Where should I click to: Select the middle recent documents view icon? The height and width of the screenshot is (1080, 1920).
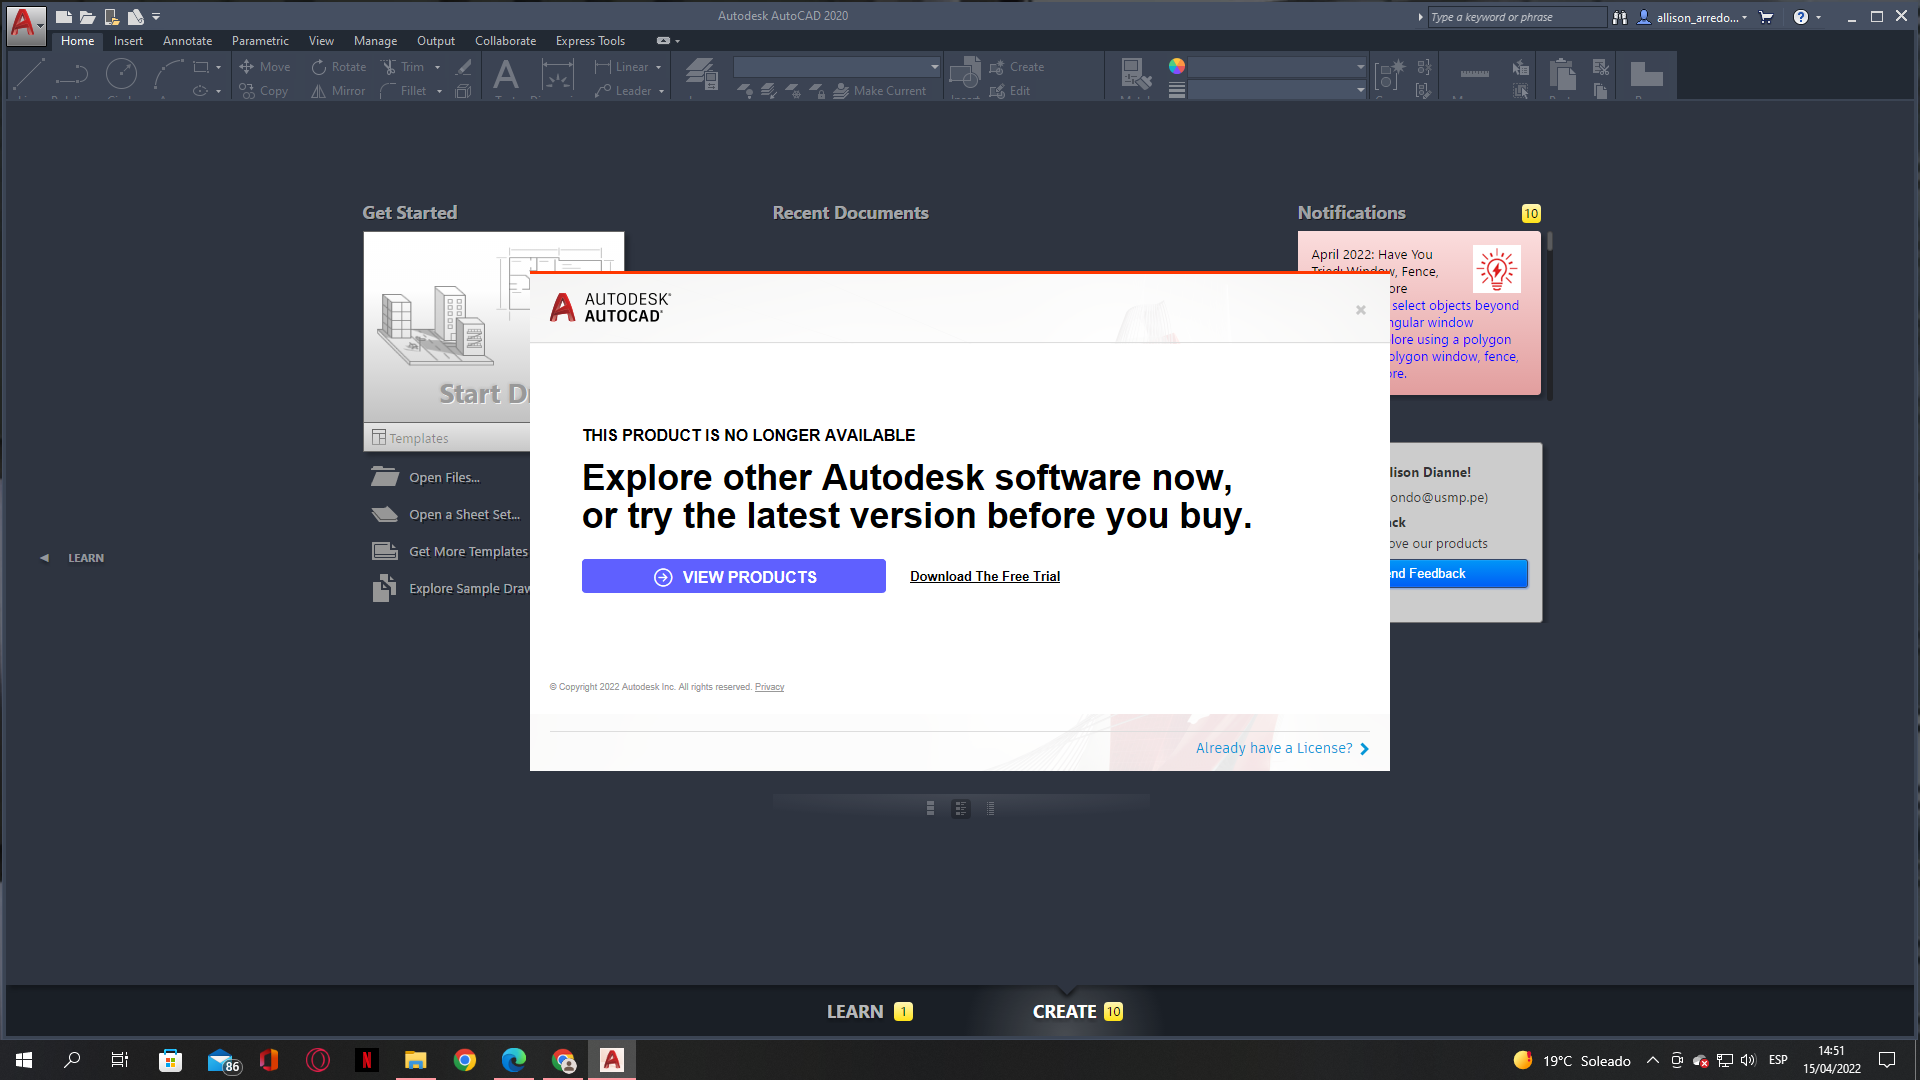pyautogui.click(x=960, y=808)
